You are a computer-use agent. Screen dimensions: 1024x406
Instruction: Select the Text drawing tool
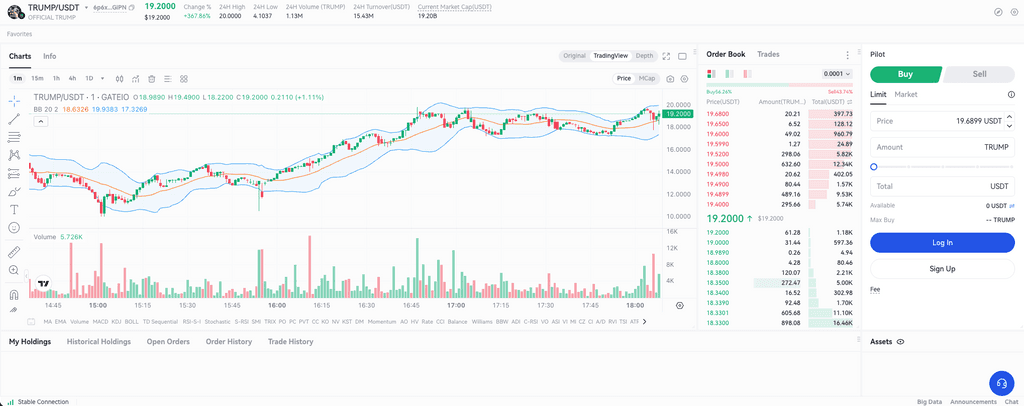(14, 210)
